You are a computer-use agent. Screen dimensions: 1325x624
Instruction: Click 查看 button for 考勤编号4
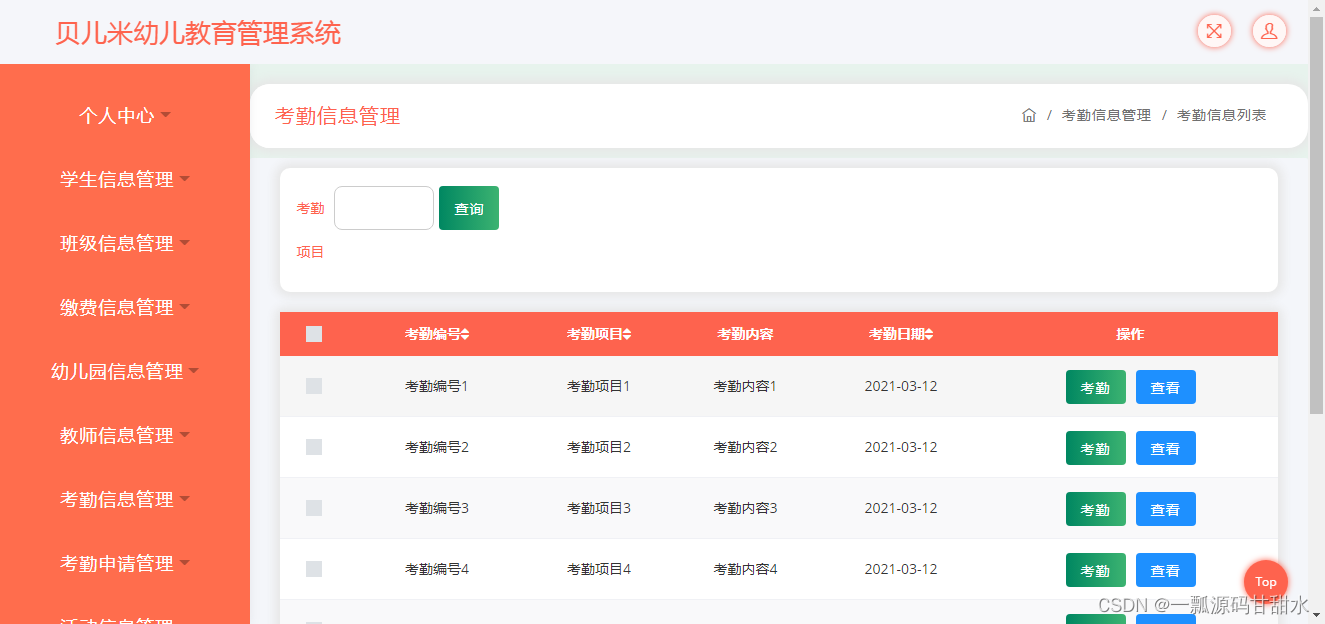1166,570
